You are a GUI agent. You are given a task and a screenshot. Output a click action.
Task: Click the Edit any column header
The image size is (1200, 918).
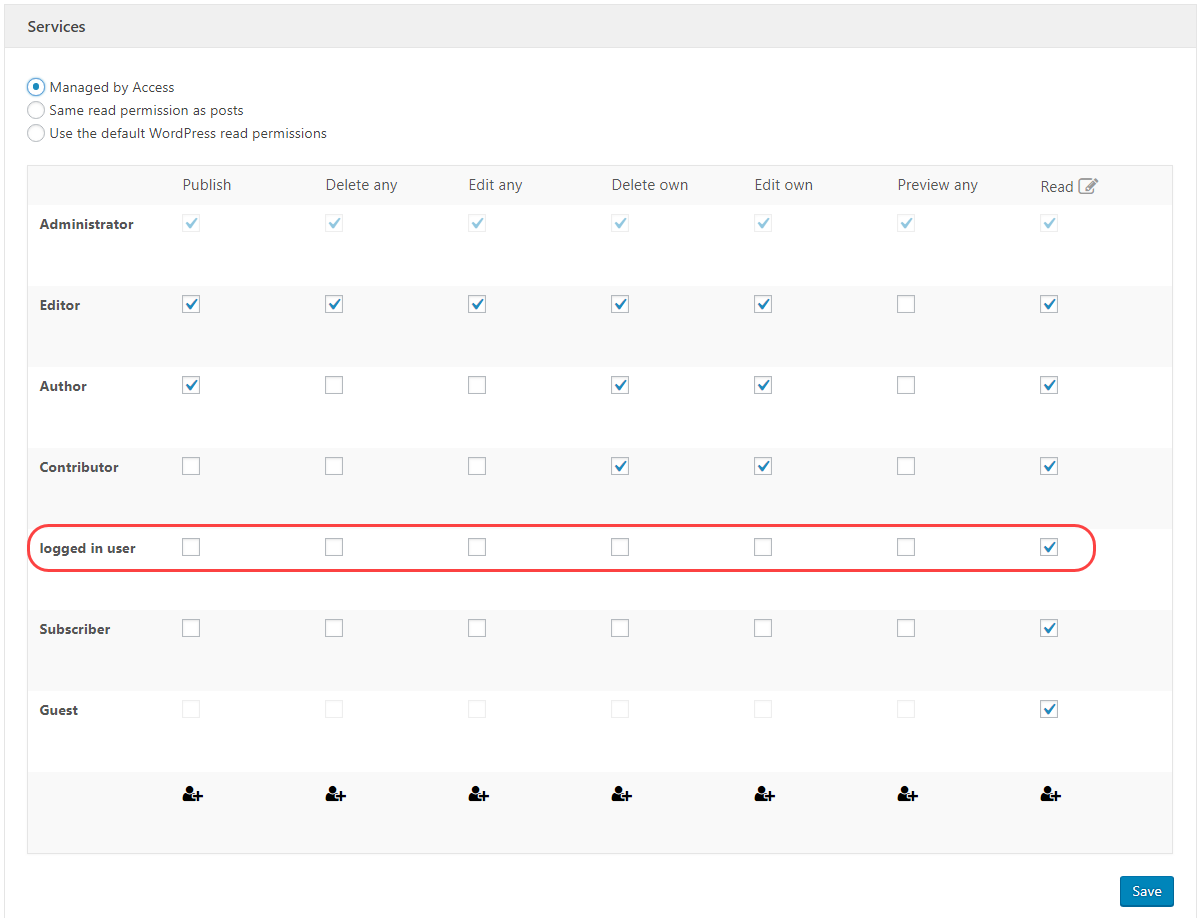(496, 185)
